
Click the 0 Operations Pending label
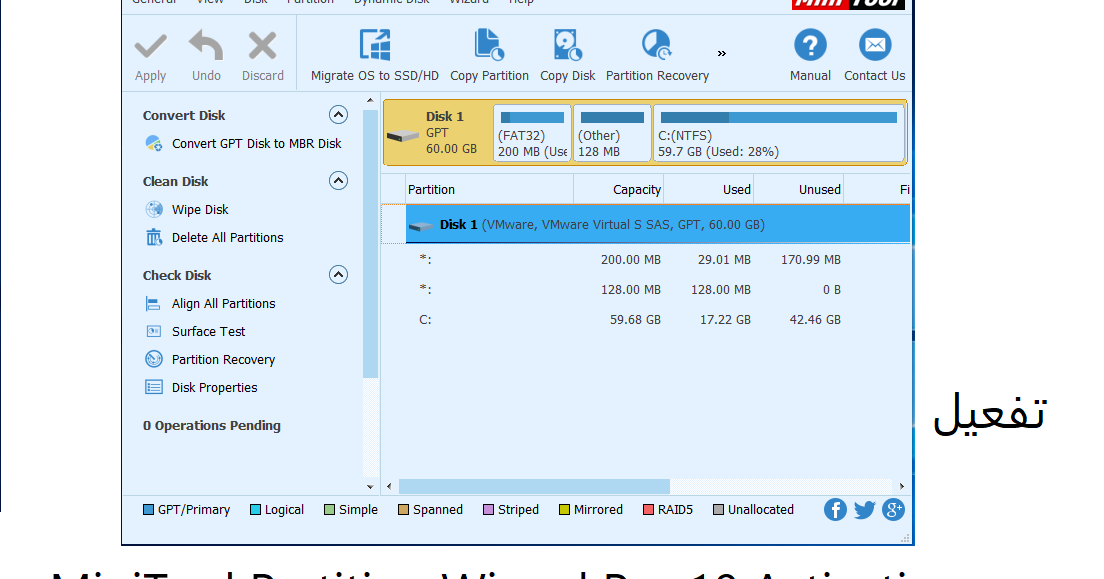[211, 425]
